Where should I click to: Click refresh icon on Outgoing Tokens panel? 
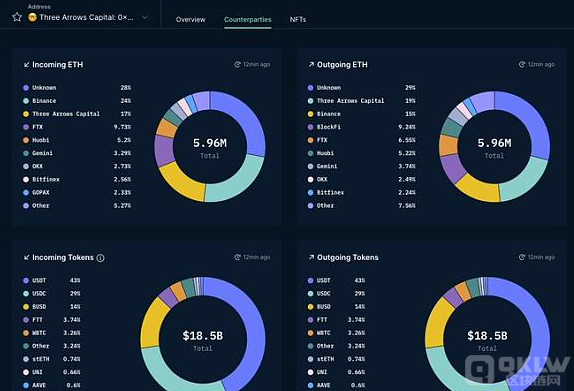(x=522, y=257)
